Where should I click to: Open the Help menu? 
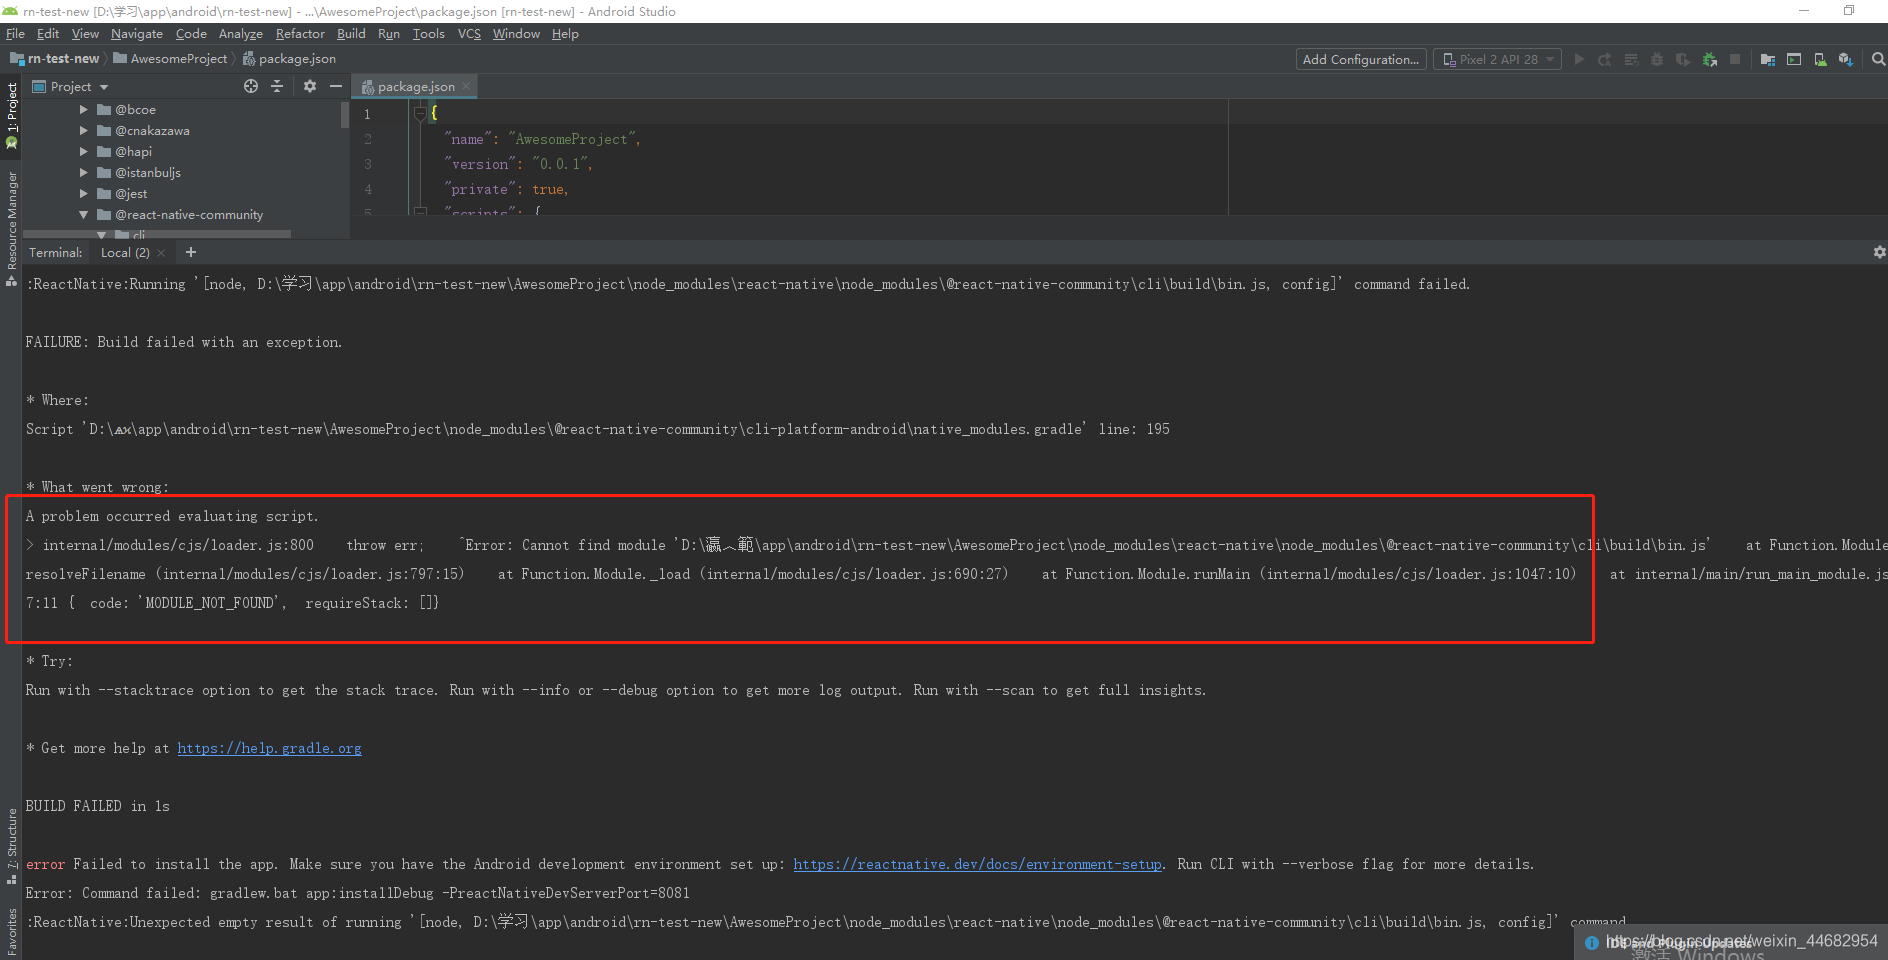[x=565, y=34]
